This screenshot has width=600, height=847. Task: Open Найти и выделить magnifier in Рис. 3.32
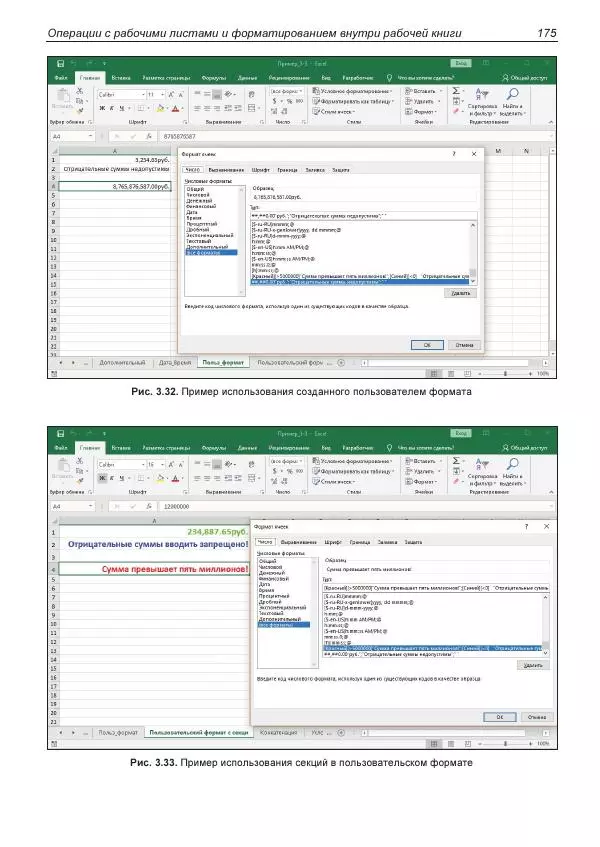511,103
